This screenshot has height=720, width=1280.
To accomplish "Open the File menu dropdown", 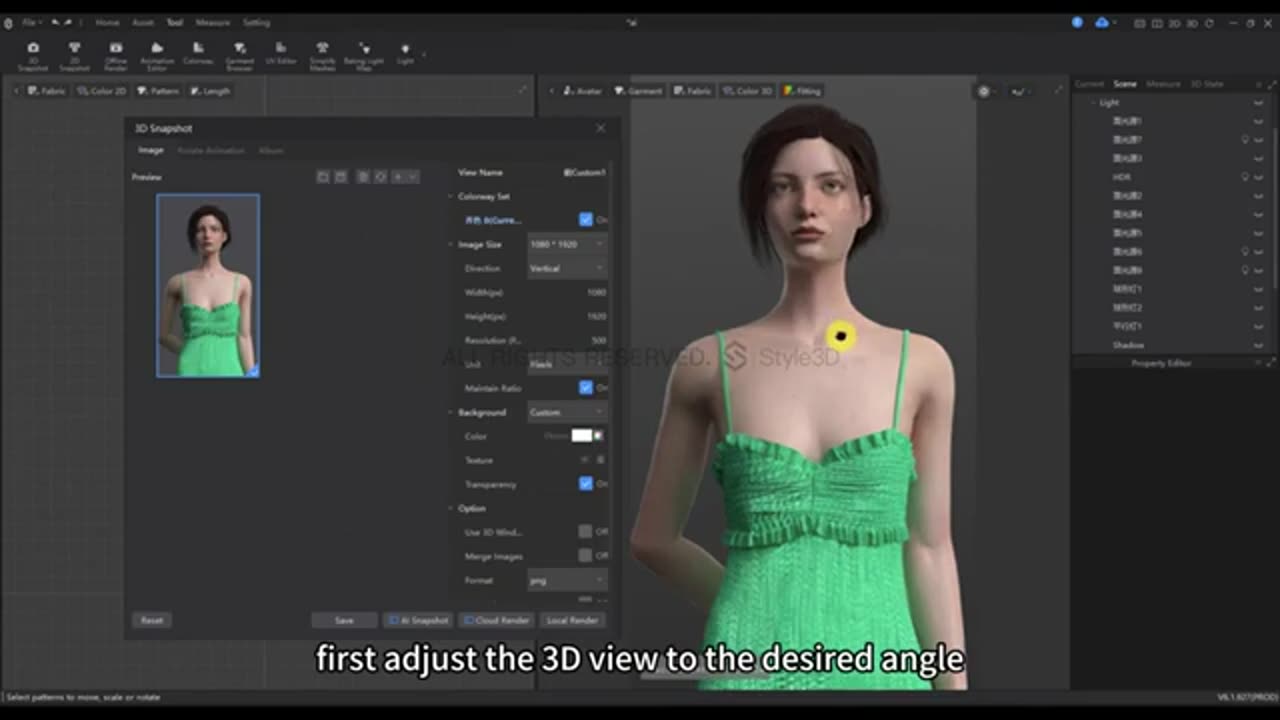I will pos(30,22).
